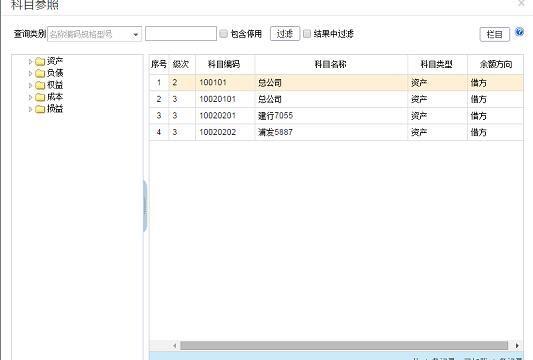Expand the 权益 tree node
The height and width of the screenshot is (360, 533).
click(x=30, y=85)
